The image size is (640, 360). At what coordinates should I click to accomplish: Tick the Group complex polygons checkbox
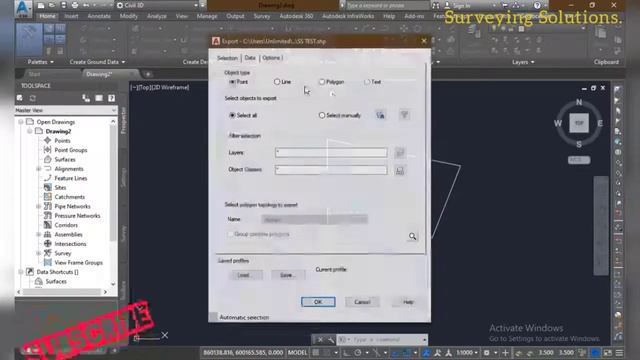click(x=230, y=234)
